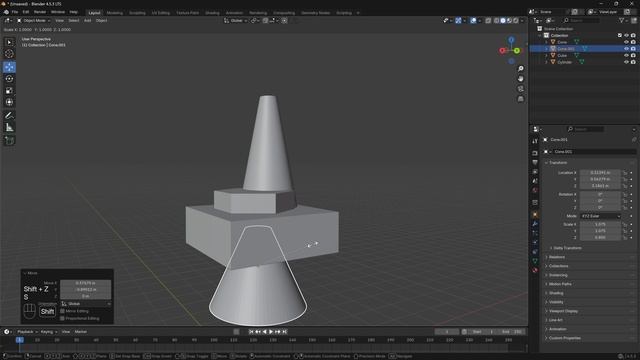Open the World properties tab
Image resolution: width=640 pixels, height=360 pixels.
tap(535, 190)
